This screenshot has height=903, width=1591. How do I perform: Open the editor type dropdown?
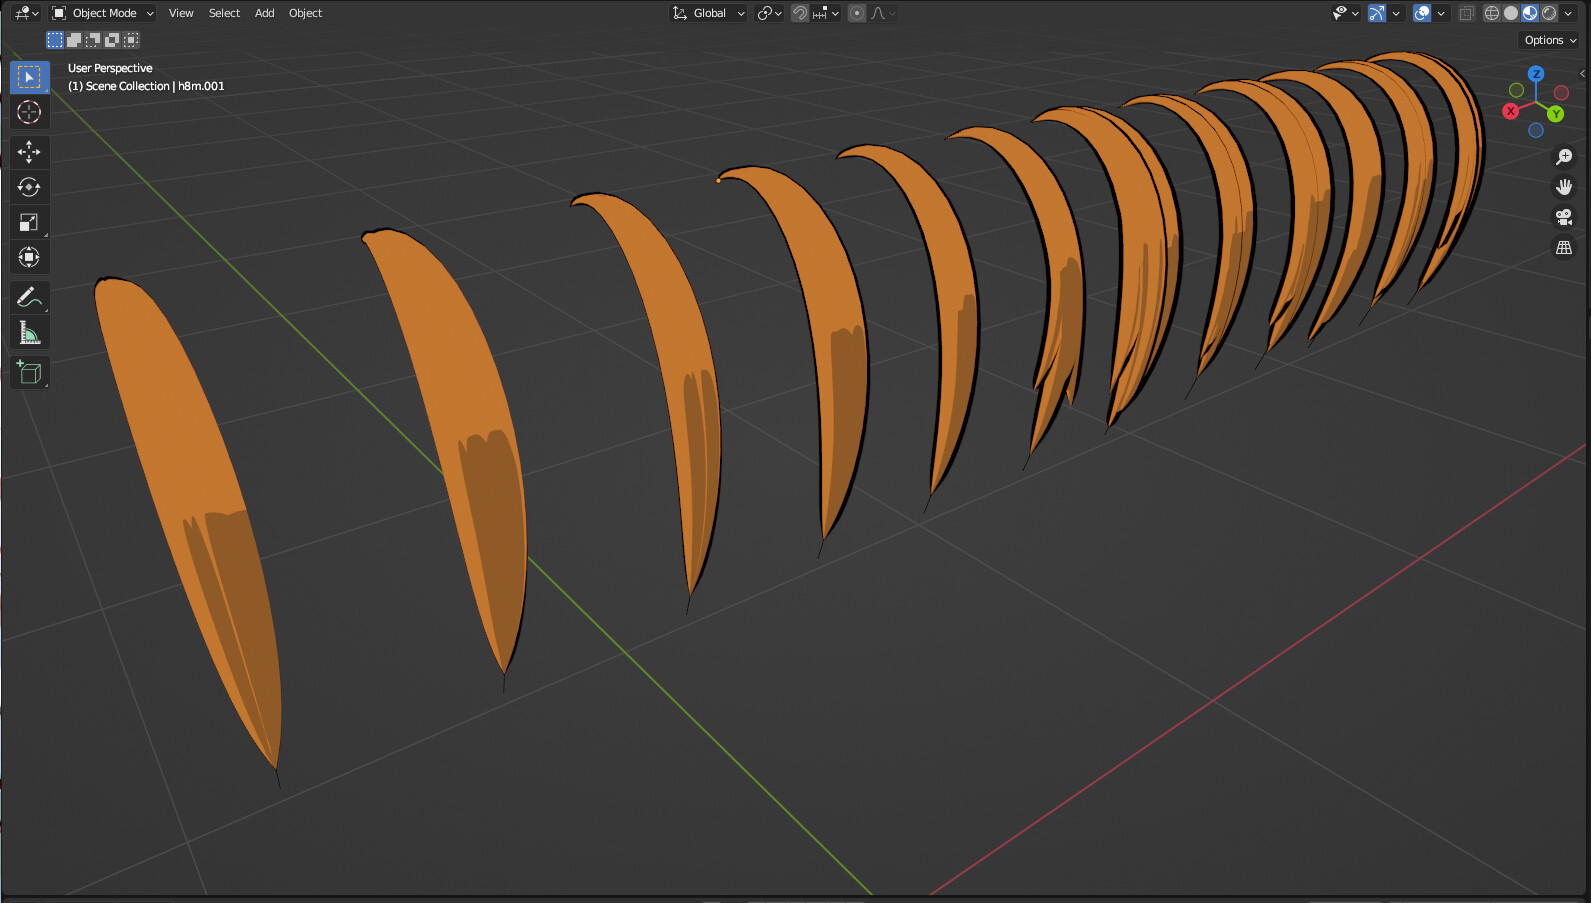click(x=26, y=13)
